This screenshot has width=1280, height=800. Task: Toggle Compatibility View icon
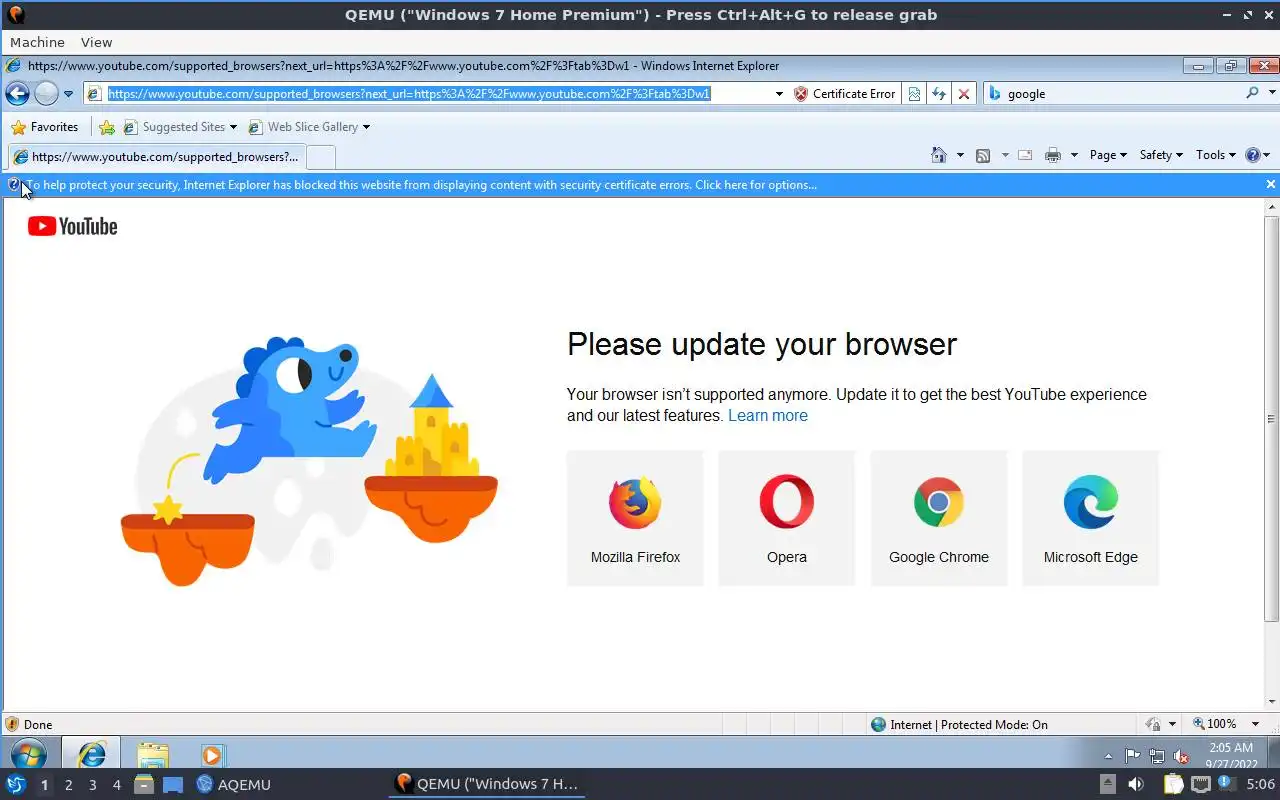[x=913, y=94]
